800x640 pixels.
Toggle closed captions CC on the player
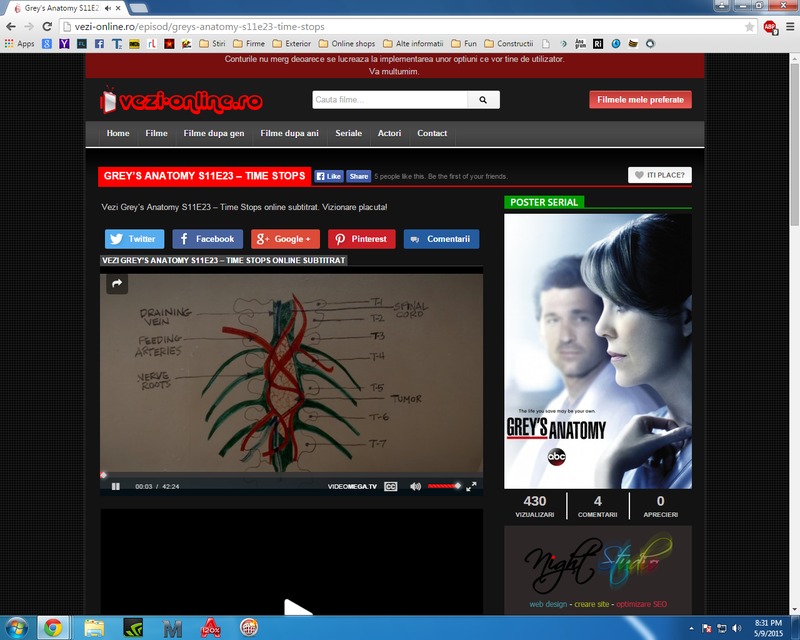(391, 486)
